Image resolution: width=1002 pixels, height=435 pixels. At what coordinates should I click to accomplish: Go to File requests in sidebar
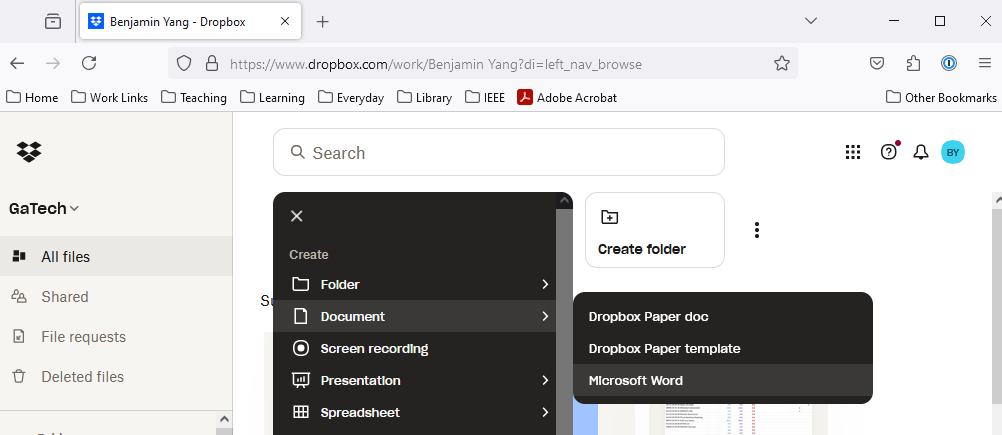(83, 337)
